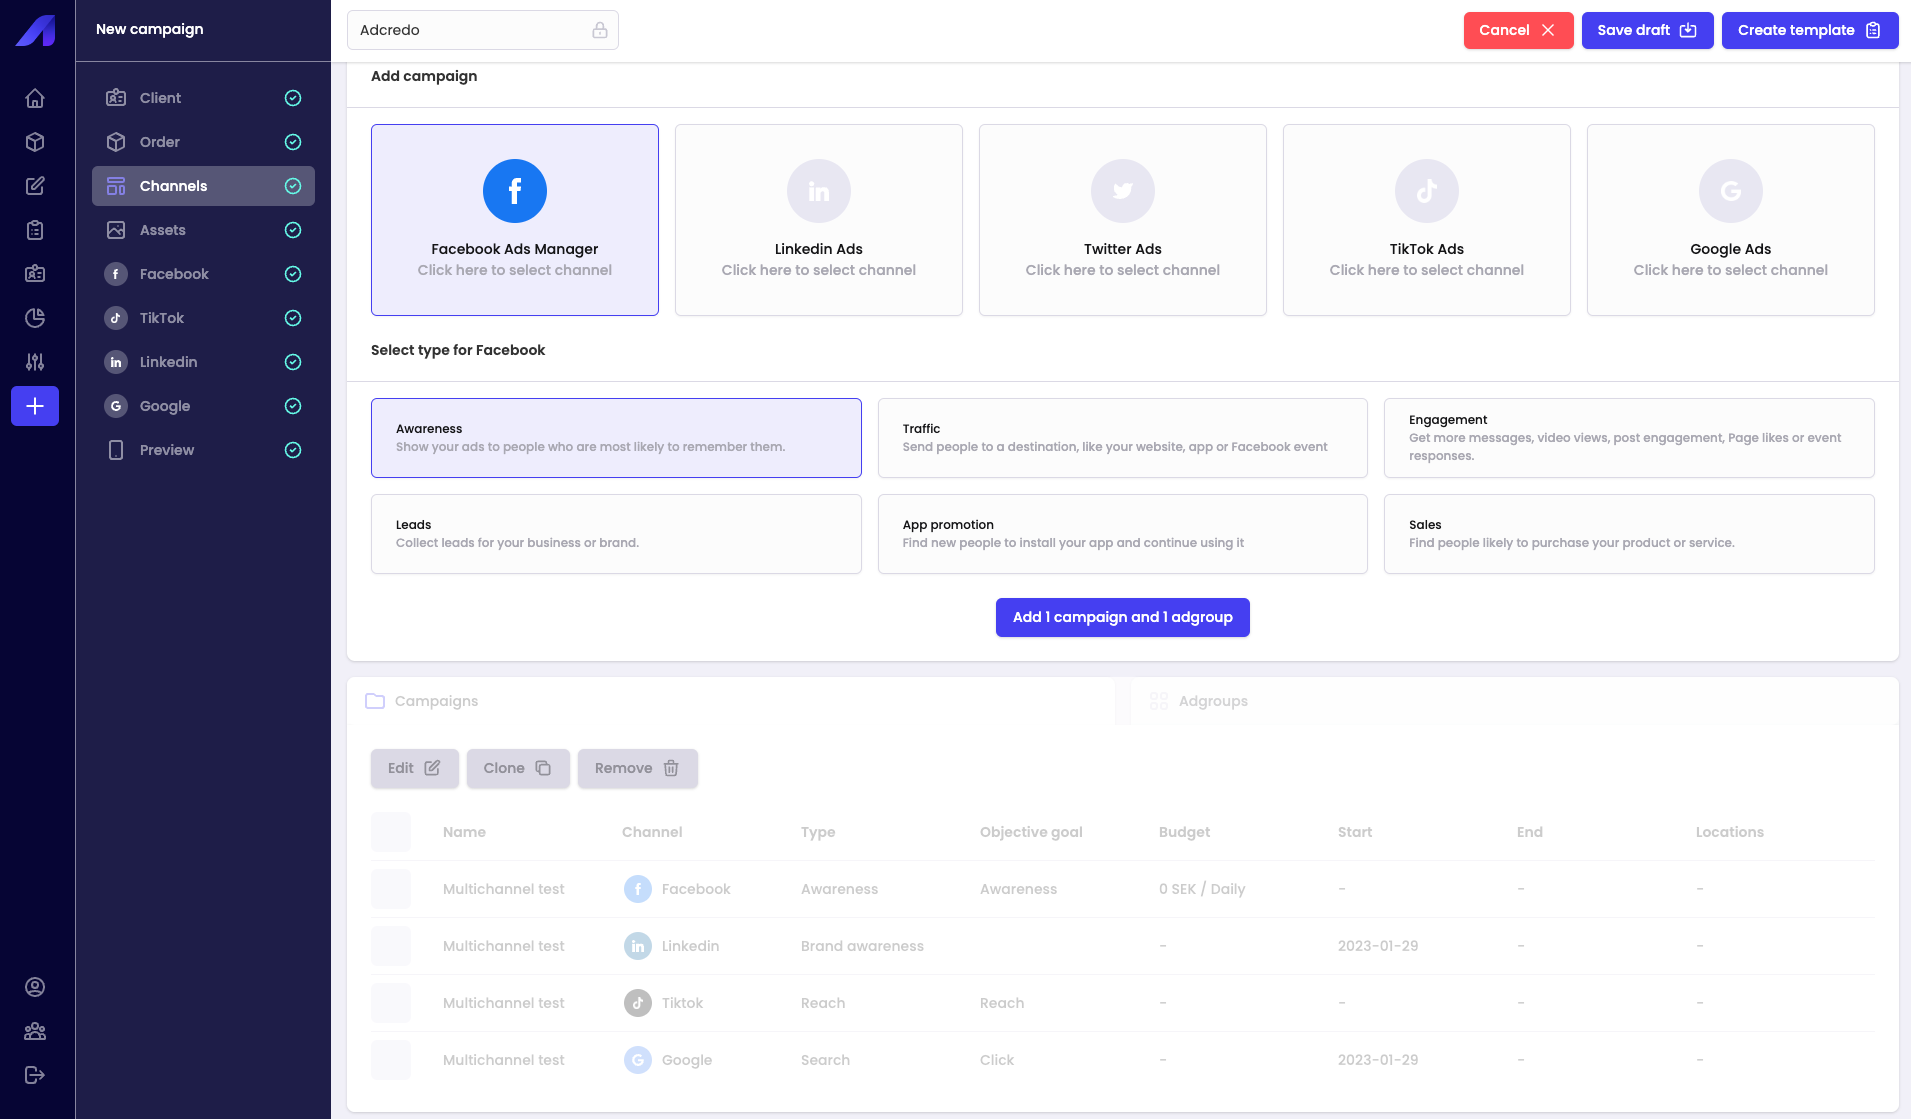Click the Facebook icon in first table row
The width and height of the screenshot is (1911, 1119).
coord(638,889)
